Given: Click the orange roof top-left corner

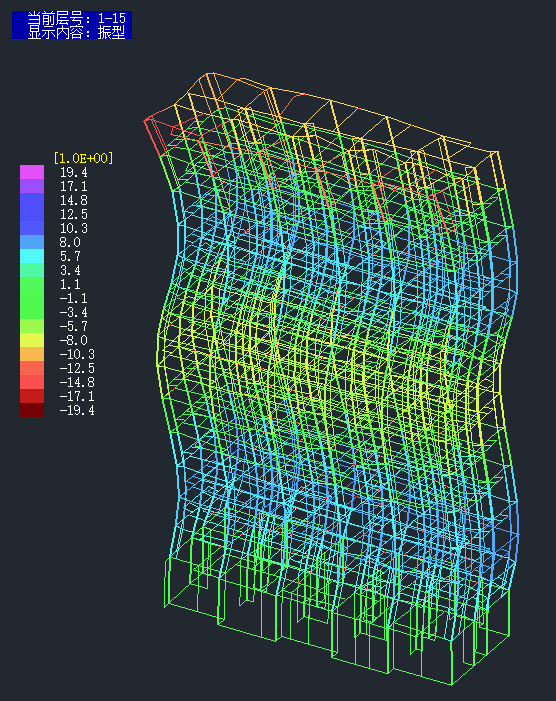Looking at the screenshot, I should [208, 74].
